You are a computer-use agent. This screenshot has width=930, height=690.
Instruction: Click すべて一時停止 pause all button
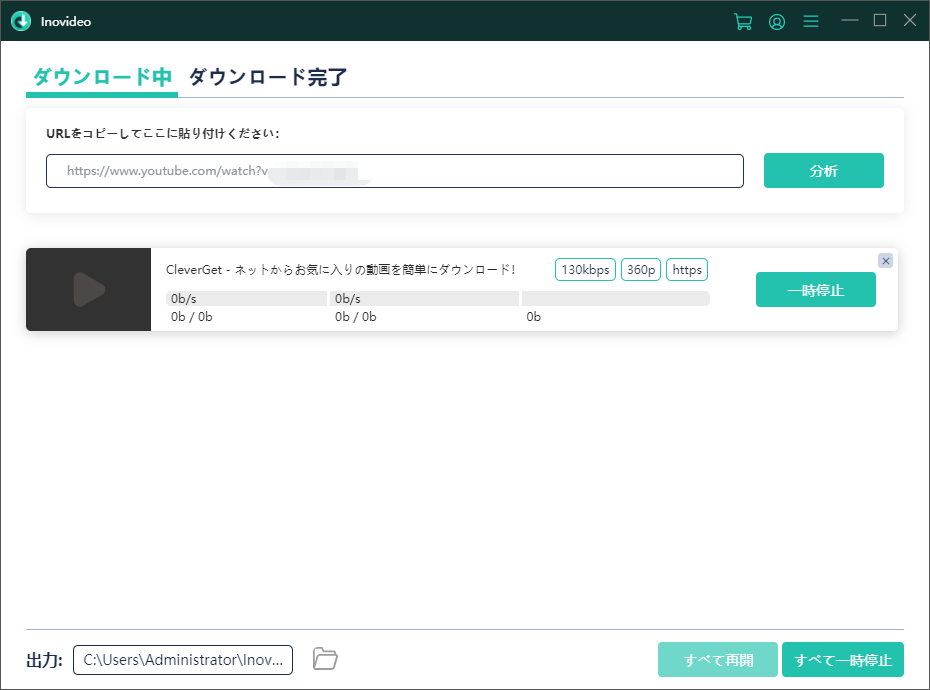pos(842,659)
